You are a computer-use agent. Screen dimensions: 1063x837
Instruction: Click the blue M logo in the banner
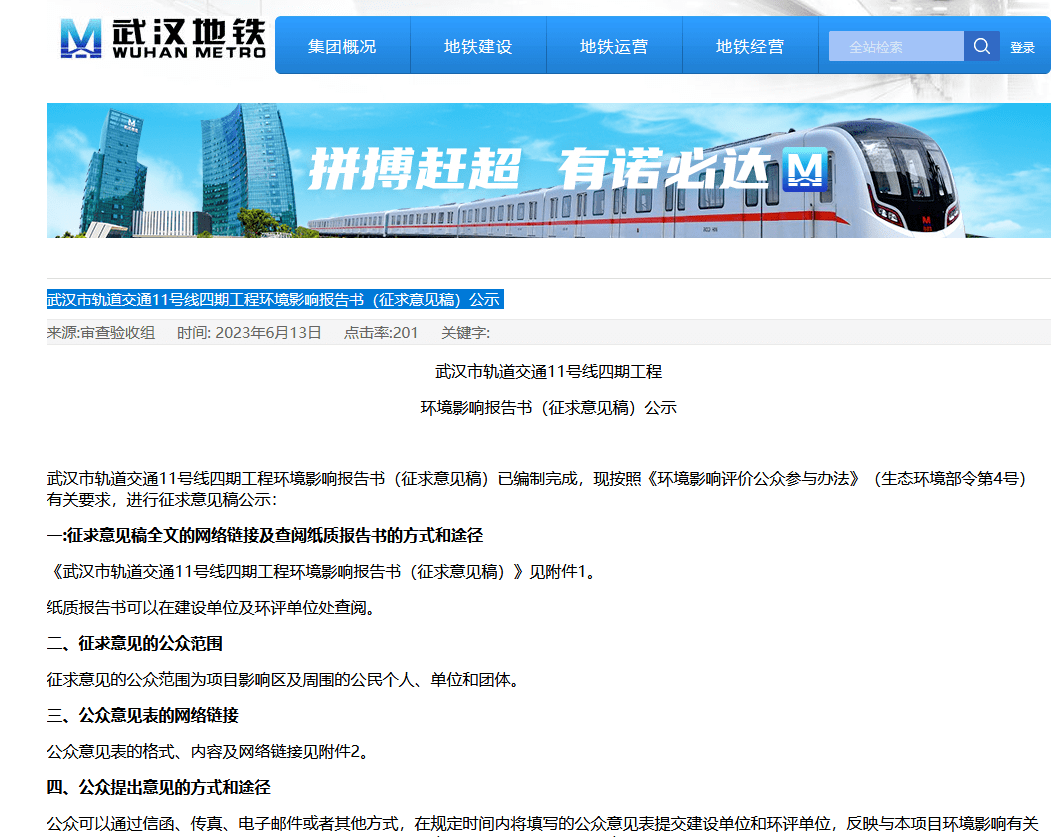coord(806,169)
